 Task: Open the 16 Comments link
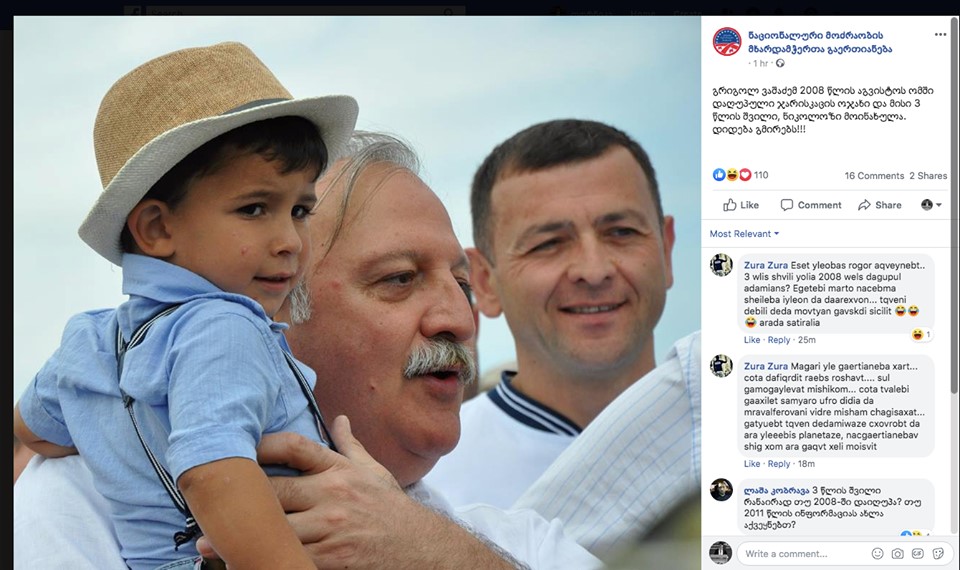click(x=874, y=176)
